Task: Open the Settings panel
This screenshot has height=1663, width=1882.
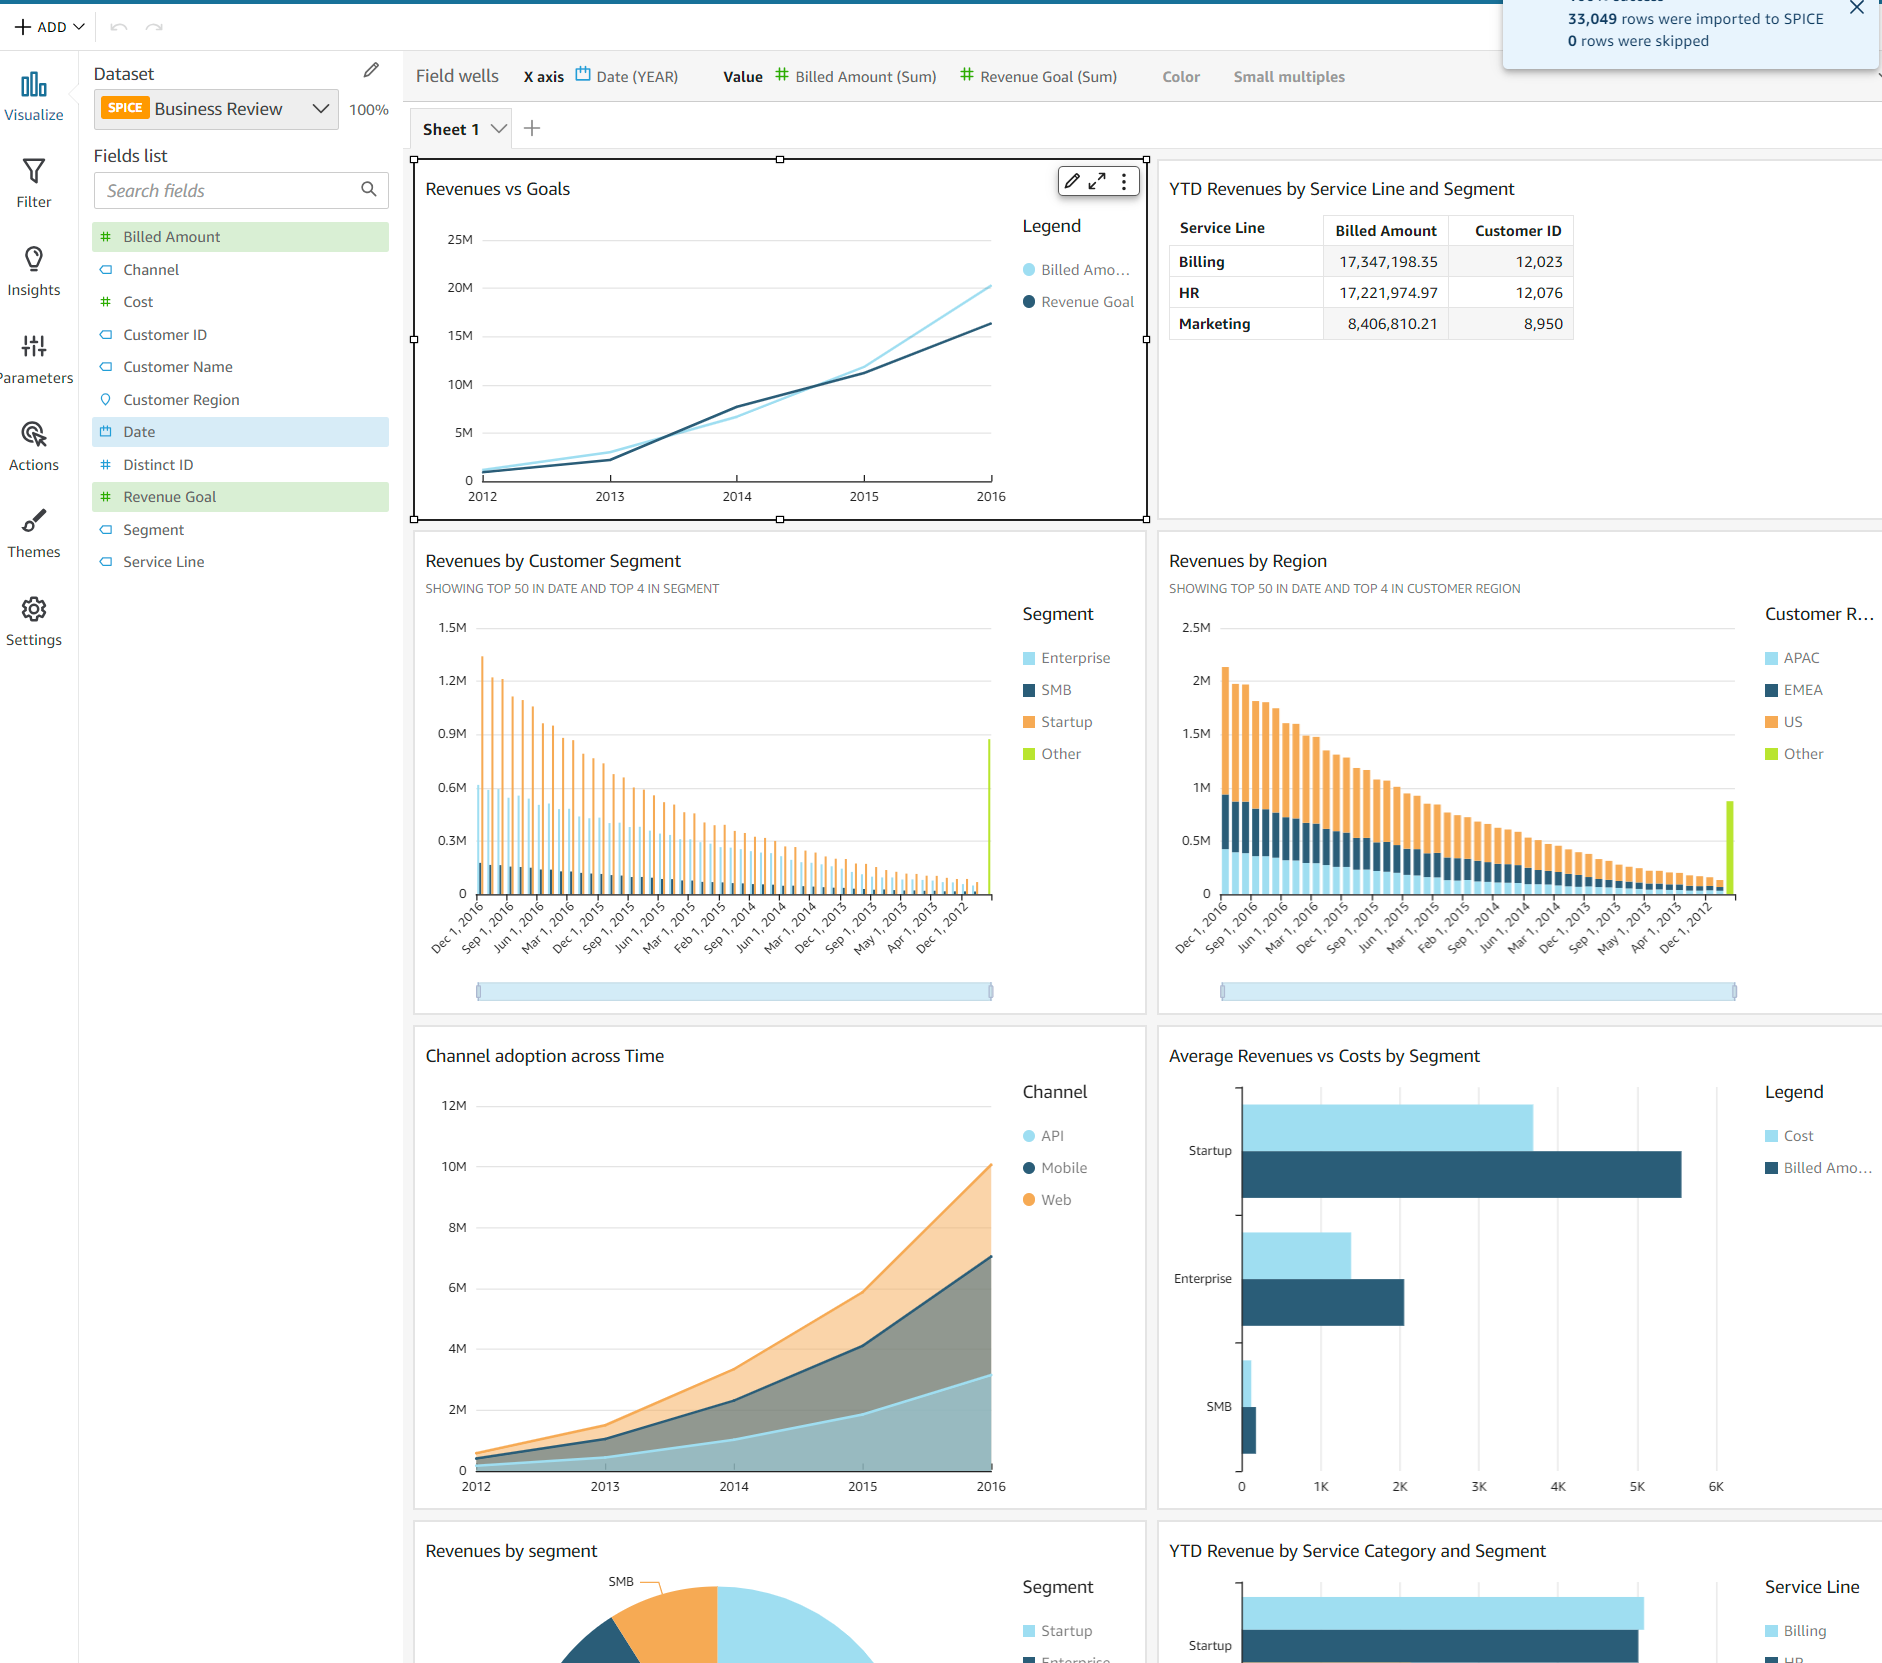Action: point(34,622)
